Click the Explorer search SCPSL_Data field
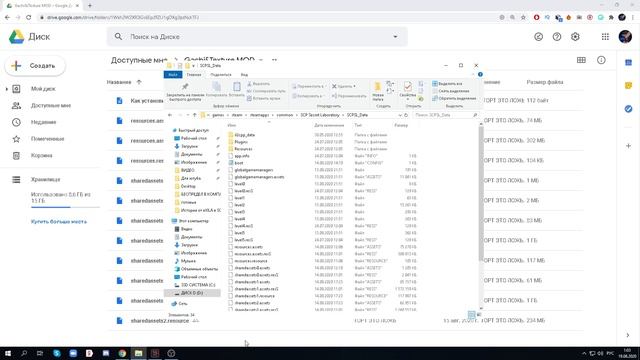 [x=445, y=115]
